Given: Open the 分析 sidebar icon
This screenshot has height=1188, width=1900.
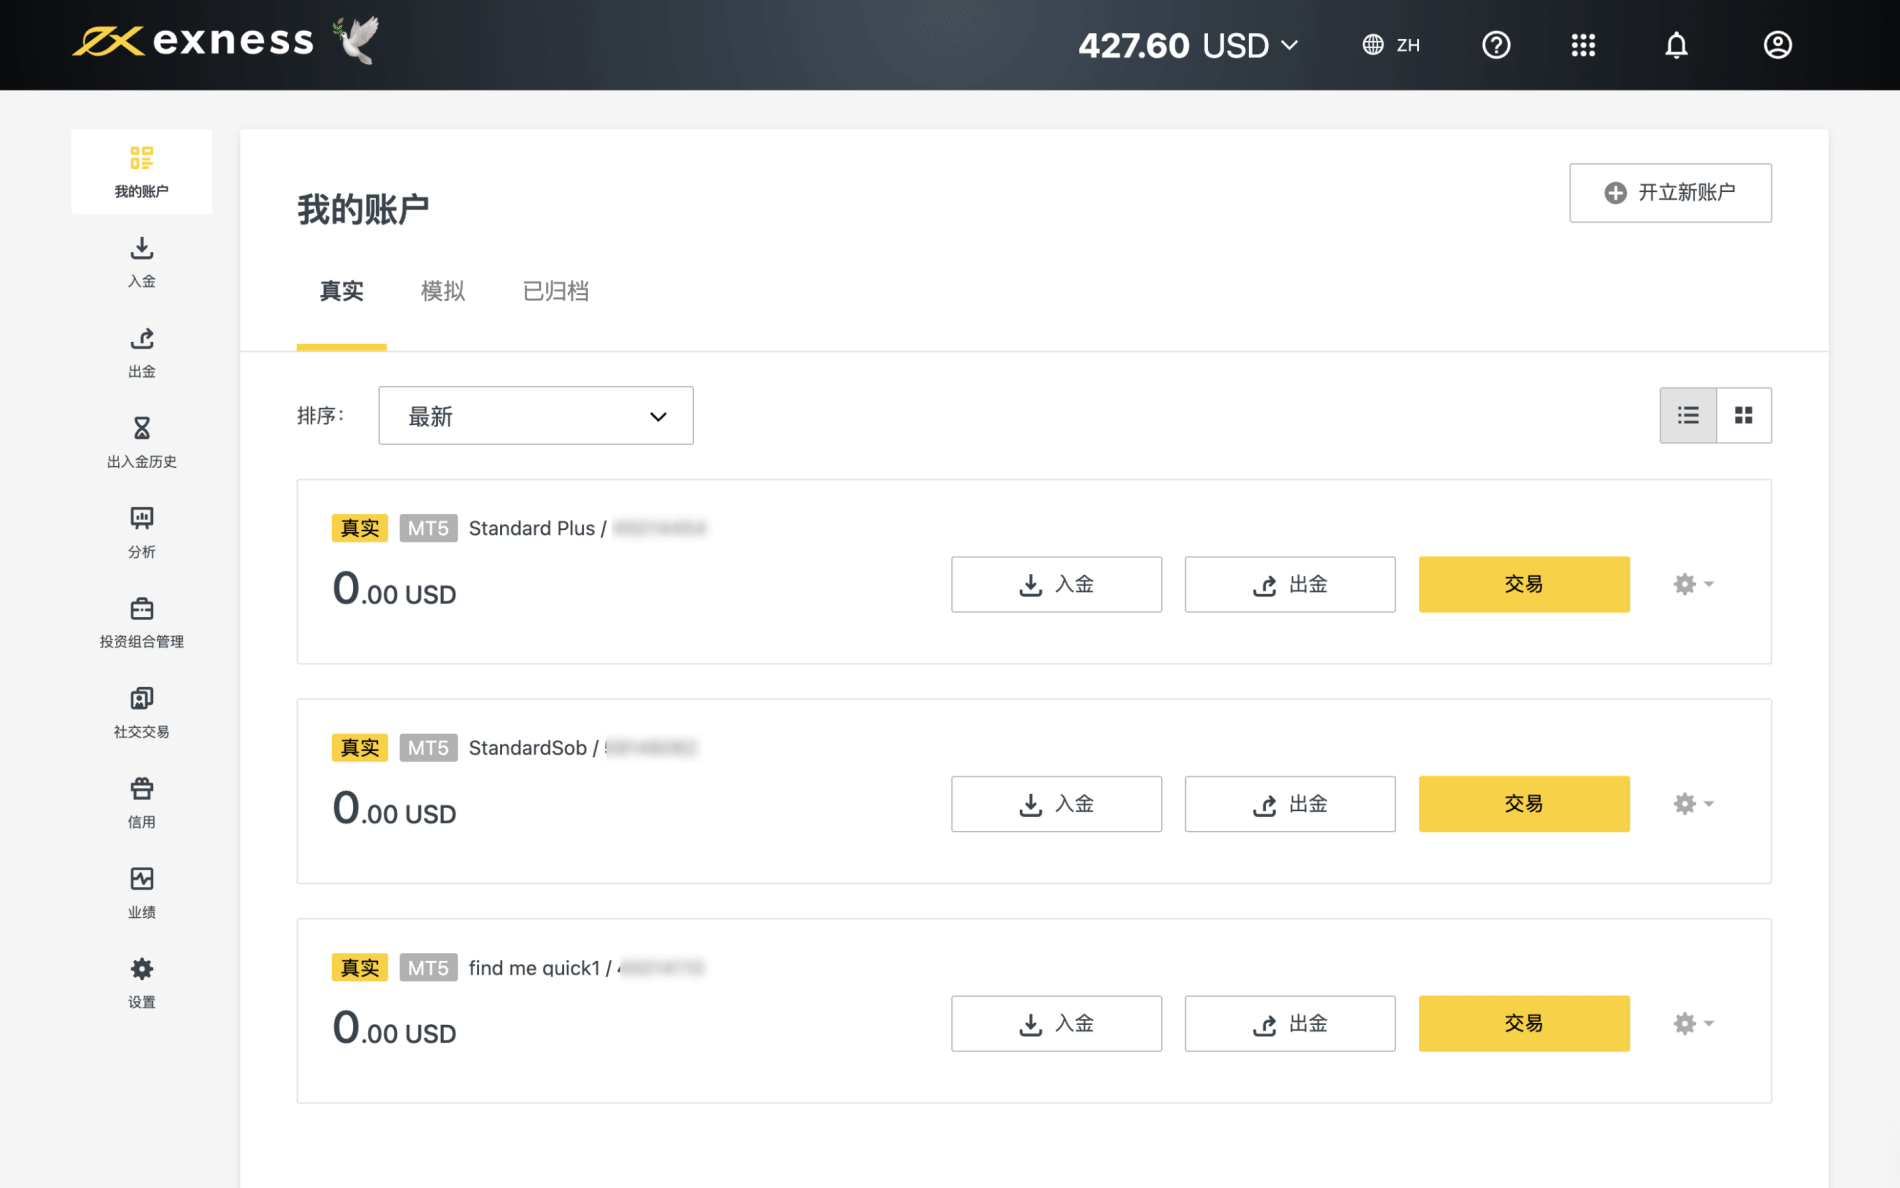Looking at the screenshot, I should (x=142, y=532).
